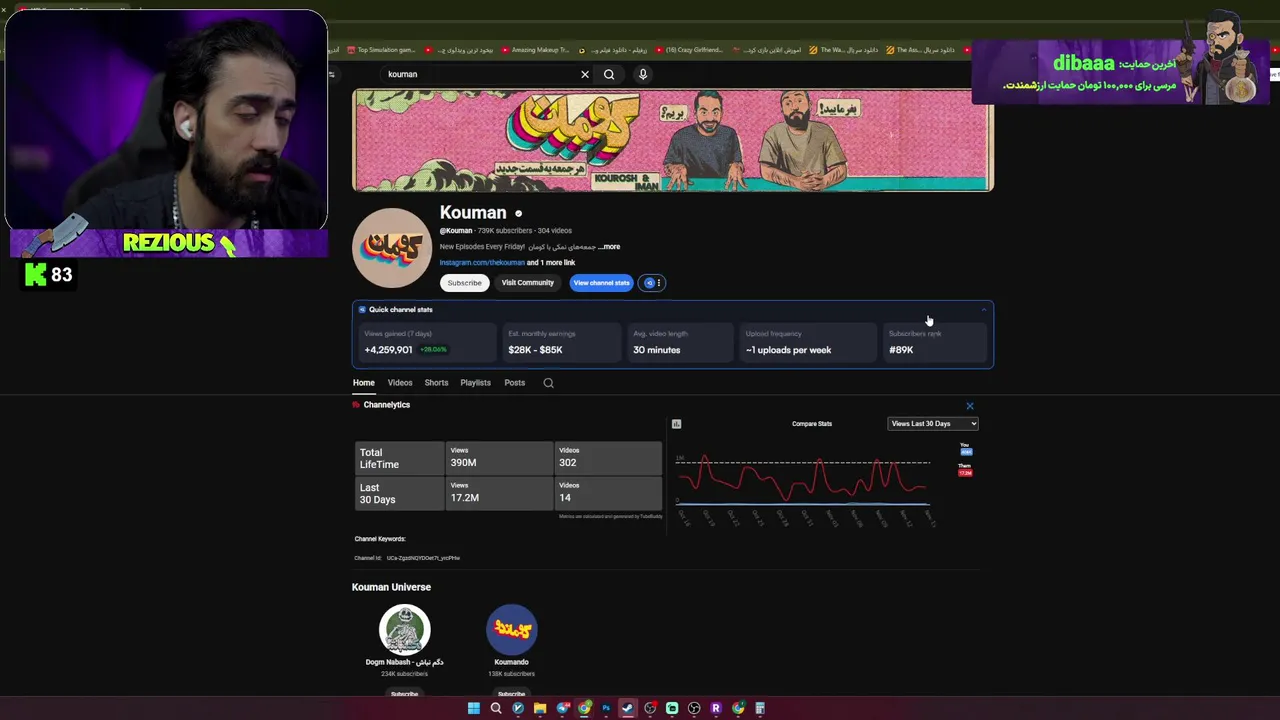Start voice search with microphone icon
1280x720 pixels.
pyautogui.click(x=643, y=74)
